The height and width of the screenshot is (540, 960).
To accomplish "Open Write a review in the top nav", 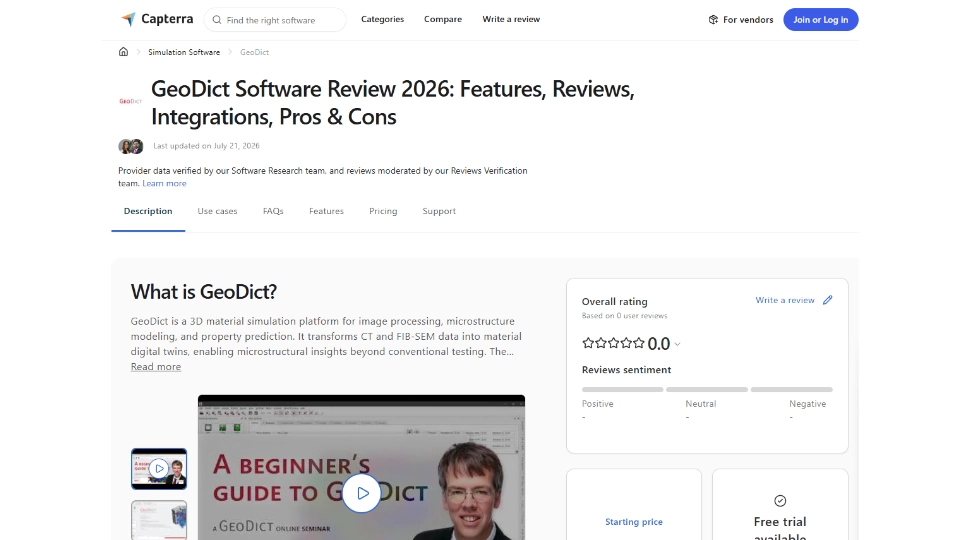I will point(511,19).
